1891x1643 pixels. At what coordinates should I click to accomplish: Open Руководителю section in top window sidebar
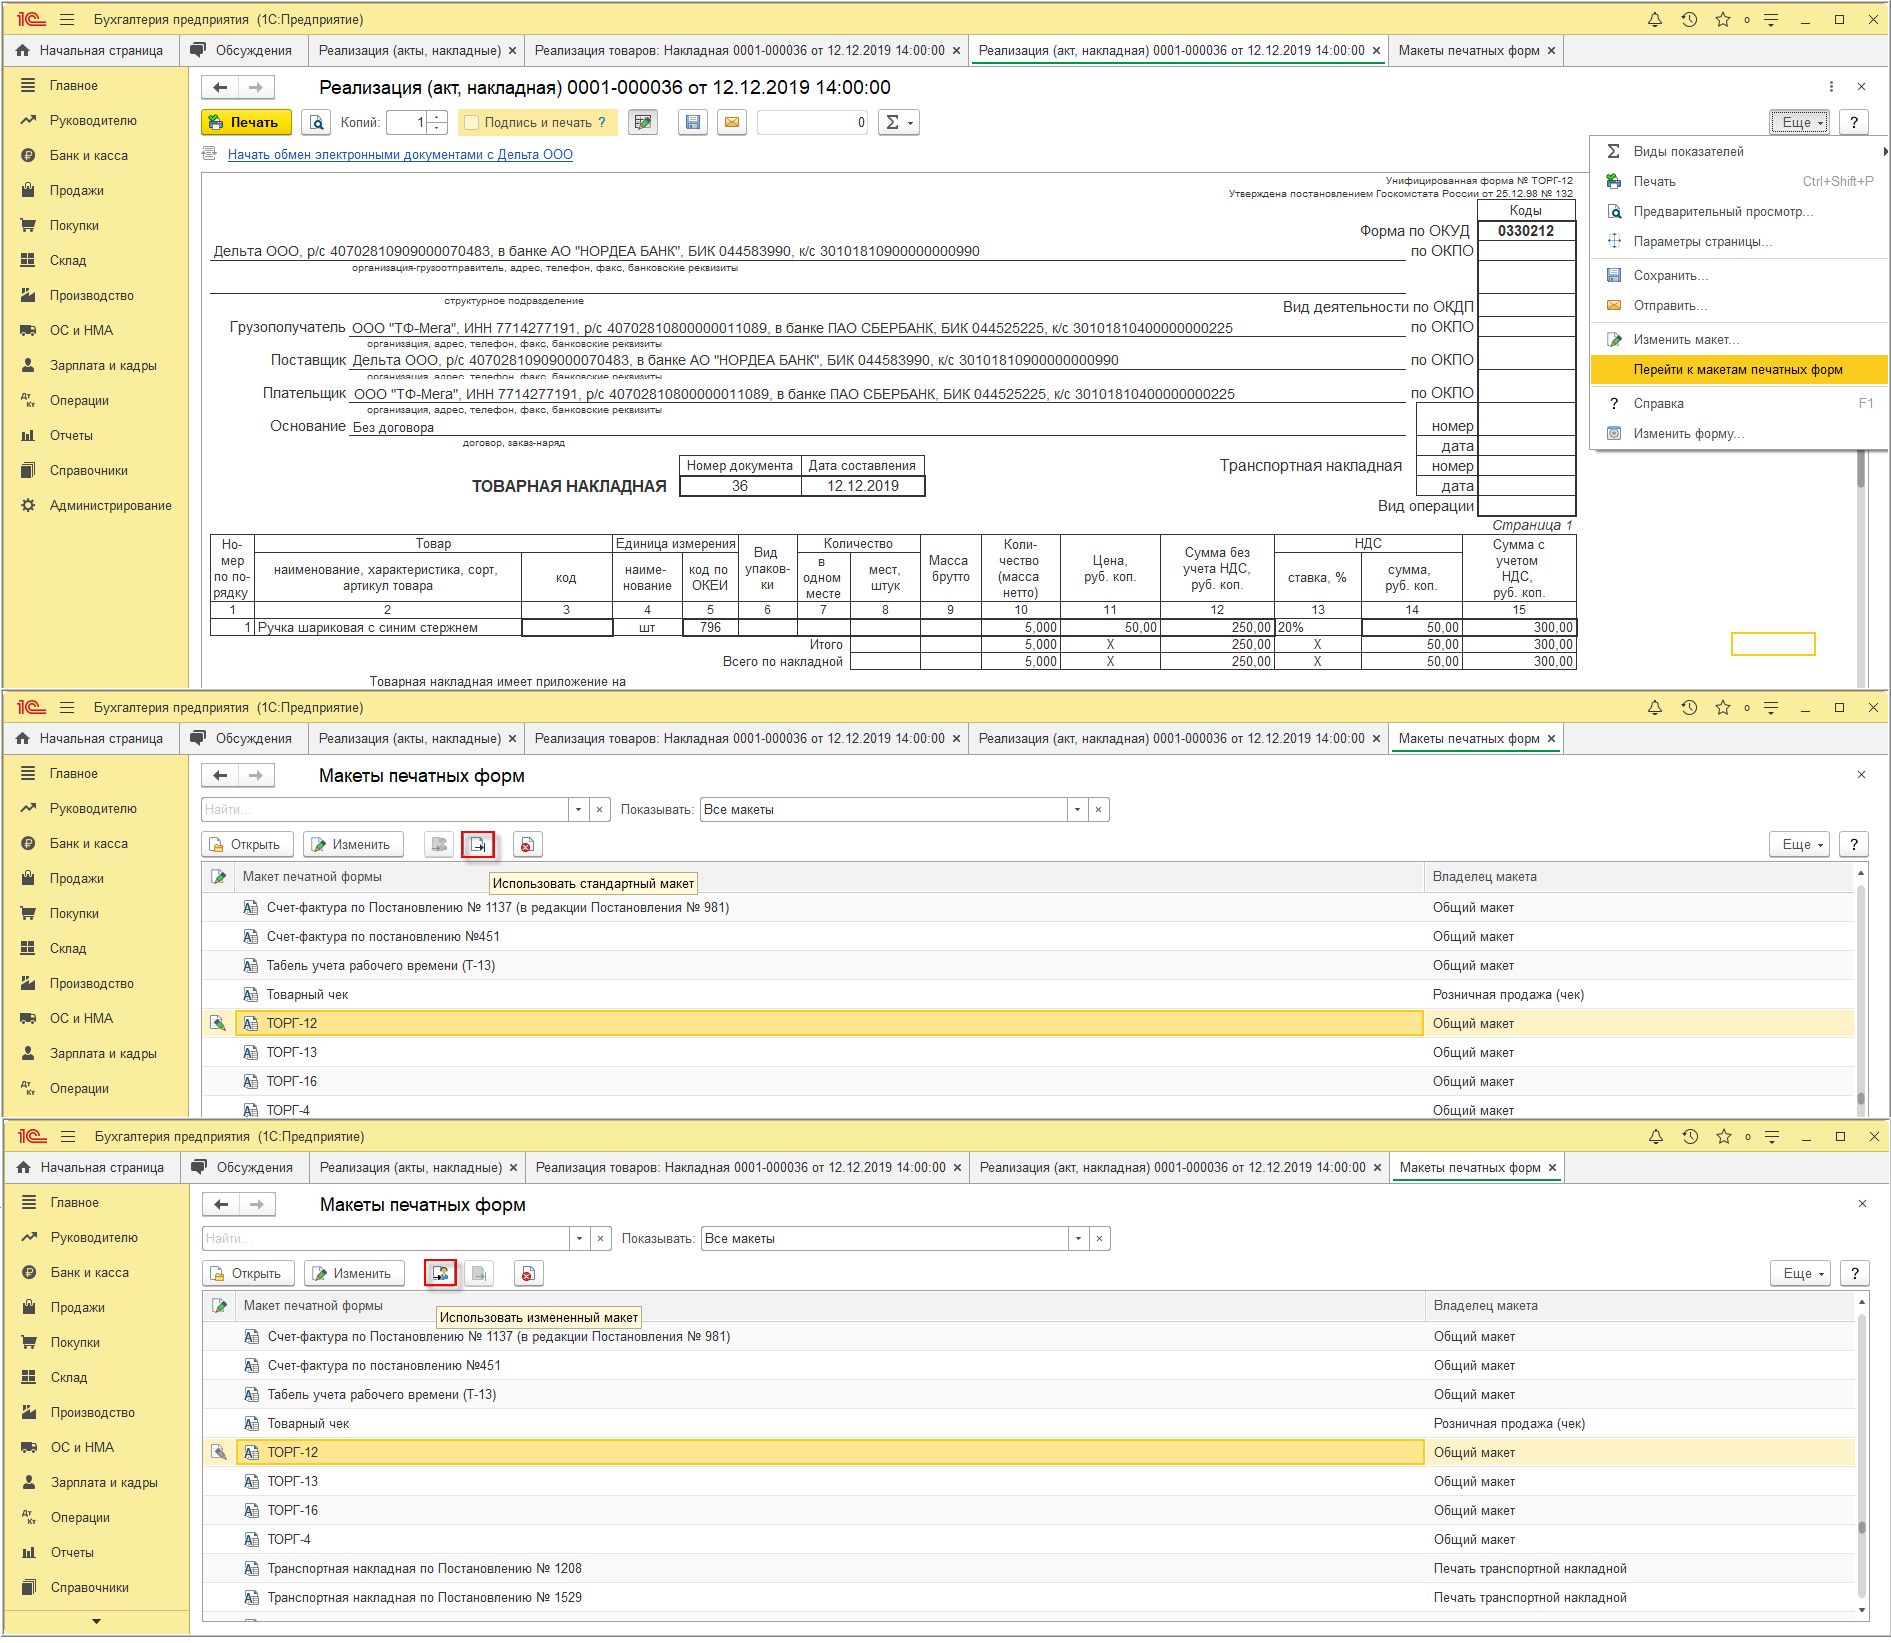96,120
